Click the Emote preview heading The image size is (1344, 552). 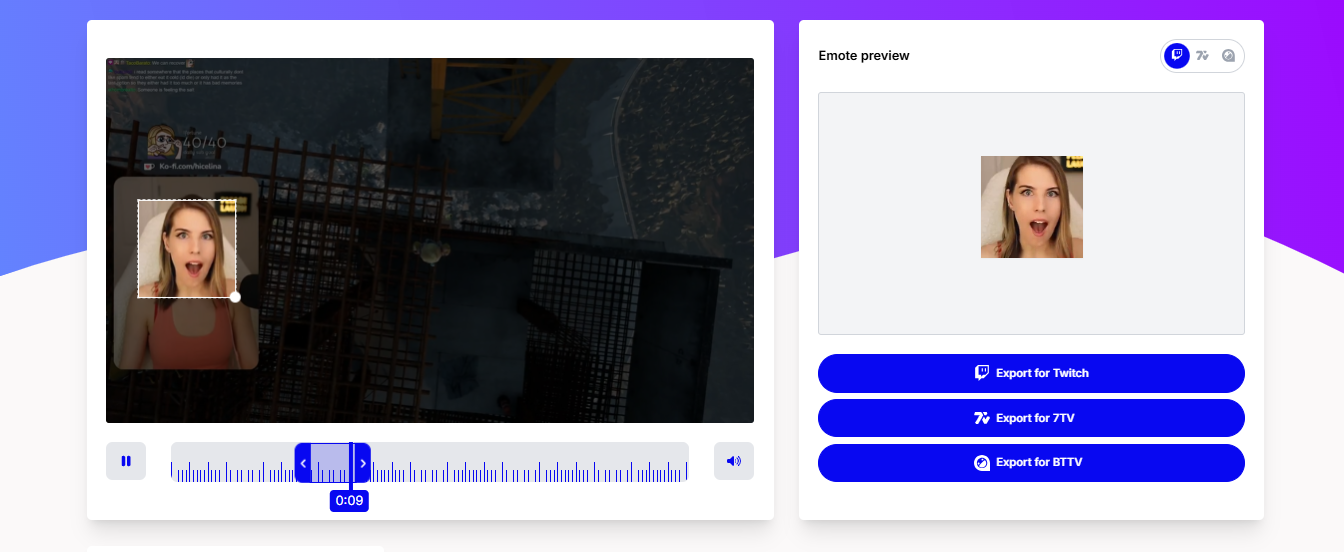point(864,56)
